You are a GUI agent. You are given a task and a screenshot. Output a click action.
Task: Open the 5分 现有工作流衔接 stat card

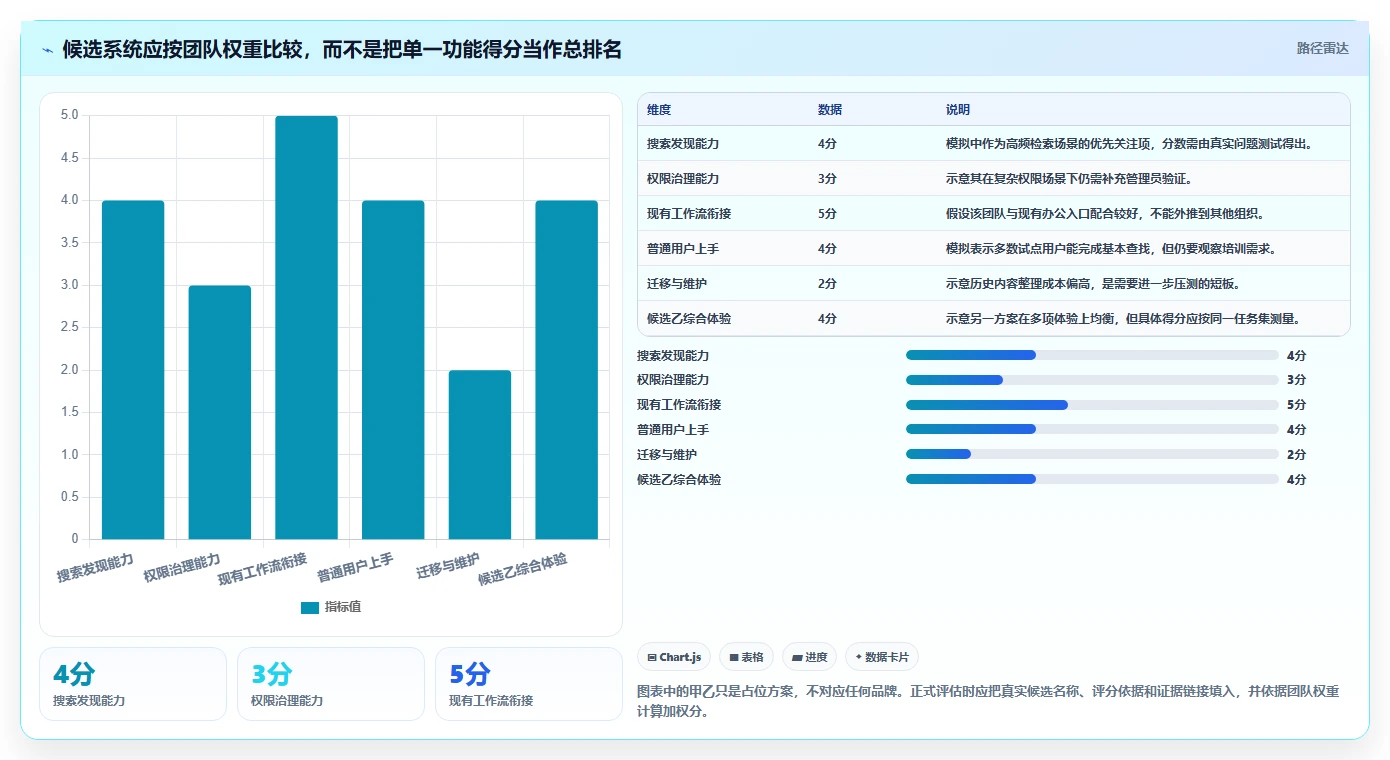529,684
